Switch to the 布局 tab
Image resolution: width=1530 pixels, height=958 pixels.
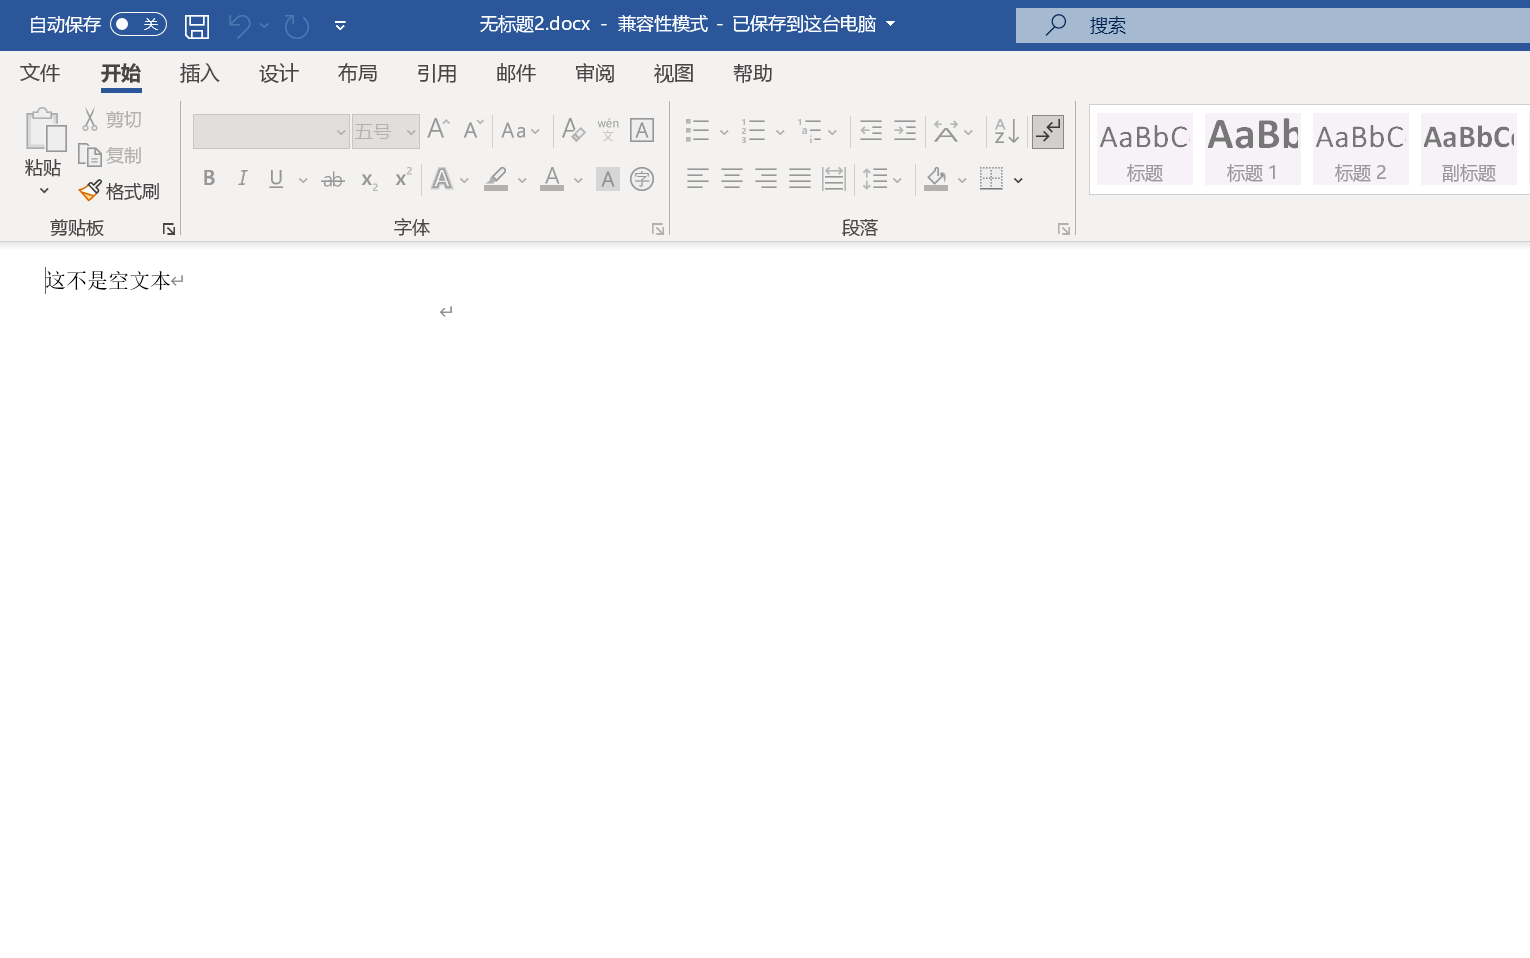tap(358, 73)
